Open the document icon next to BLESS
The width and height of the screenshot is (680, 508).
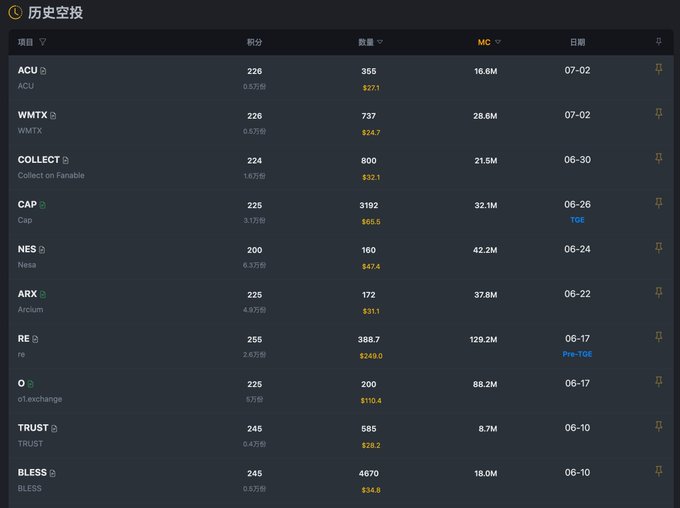pos(52,473)
